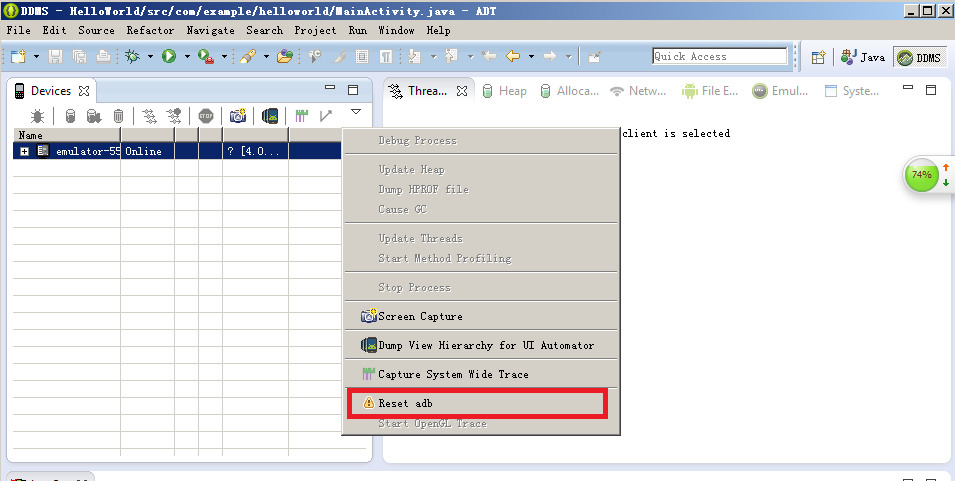The image size is (955, 481).
Task: Select Dump View Hierarchy for UI Automator
Action: coord(481,345)
